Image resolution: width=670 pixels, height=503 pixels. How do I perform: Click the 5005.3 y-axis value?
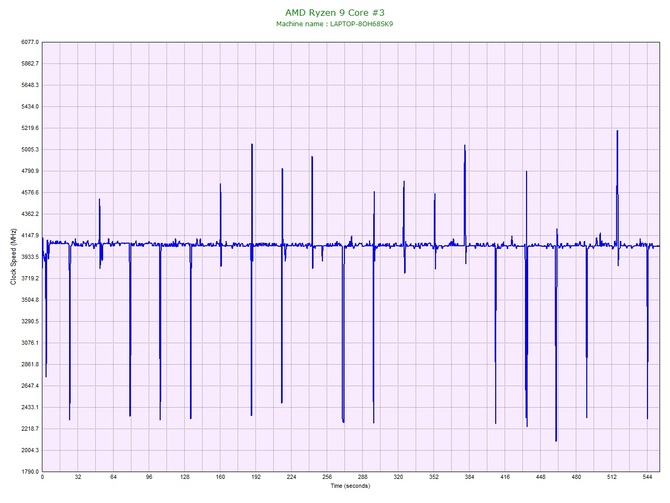(x=30, y=150)
